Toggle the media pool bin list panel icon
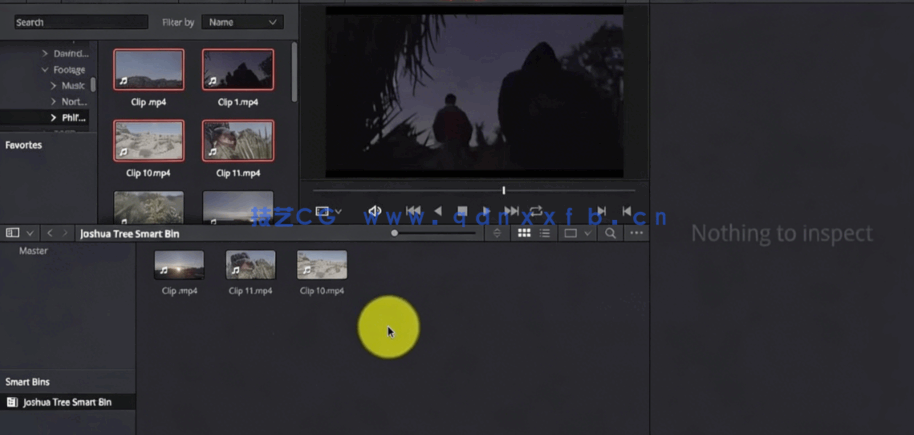The image size is (914, 435). [12, 233]
